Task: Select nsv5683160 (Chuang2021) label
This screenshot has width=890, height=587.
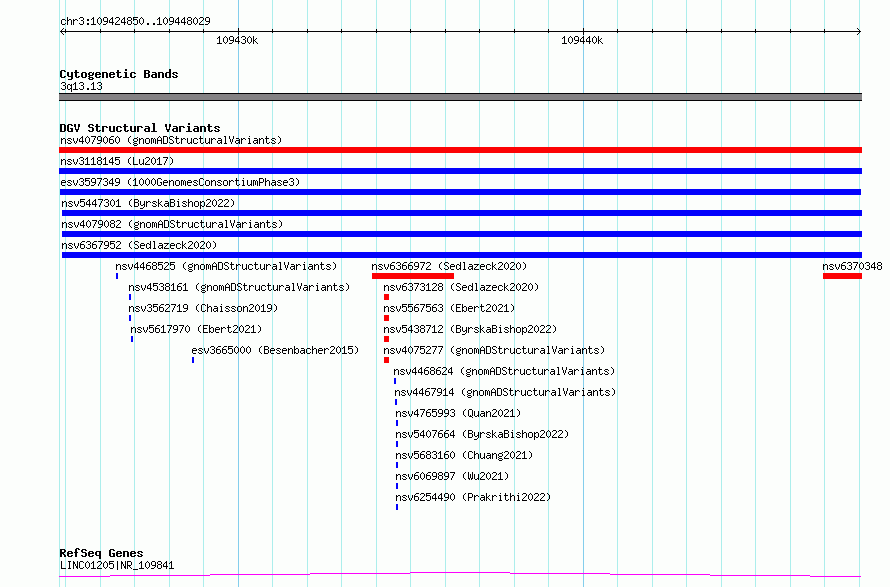Action: click(464, 455)
